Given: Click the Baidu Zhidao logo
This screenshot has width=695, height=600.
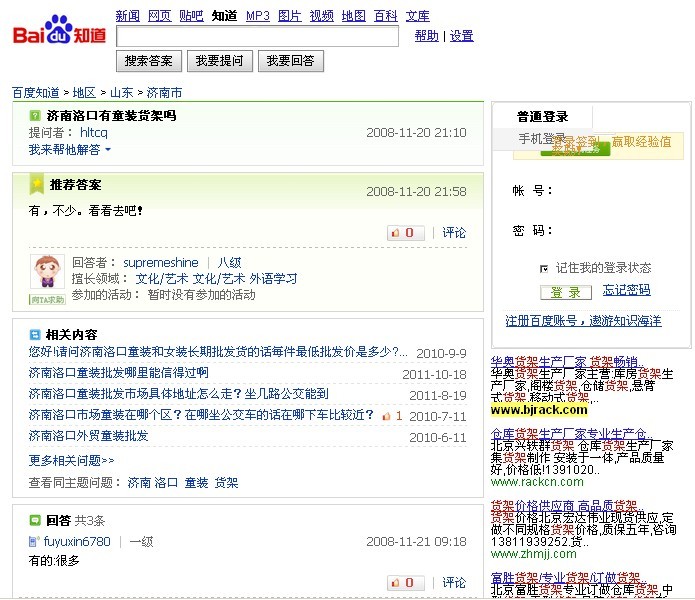Looking at the screenshot, I should point(59,33).
